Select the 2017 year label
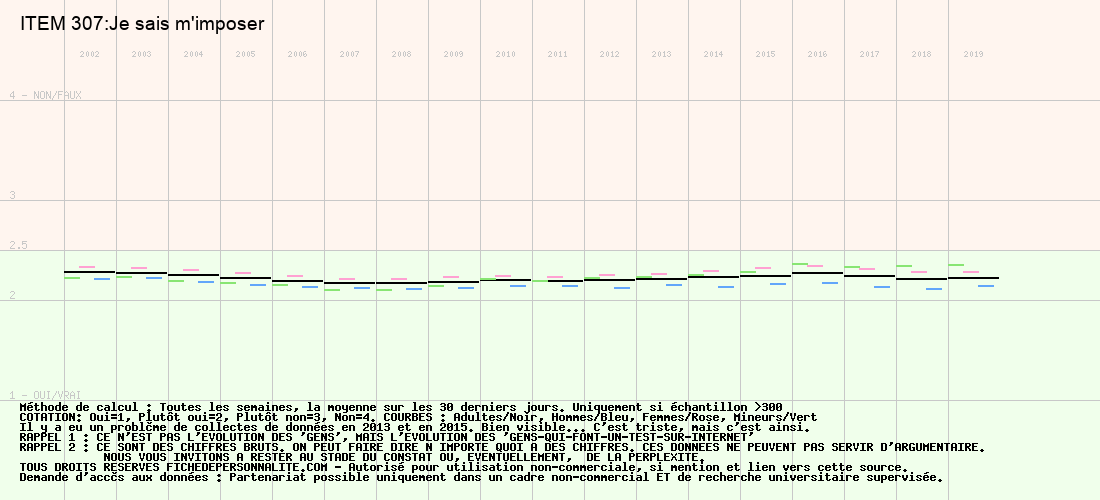The image size is (1100, 500). point(870,54)
